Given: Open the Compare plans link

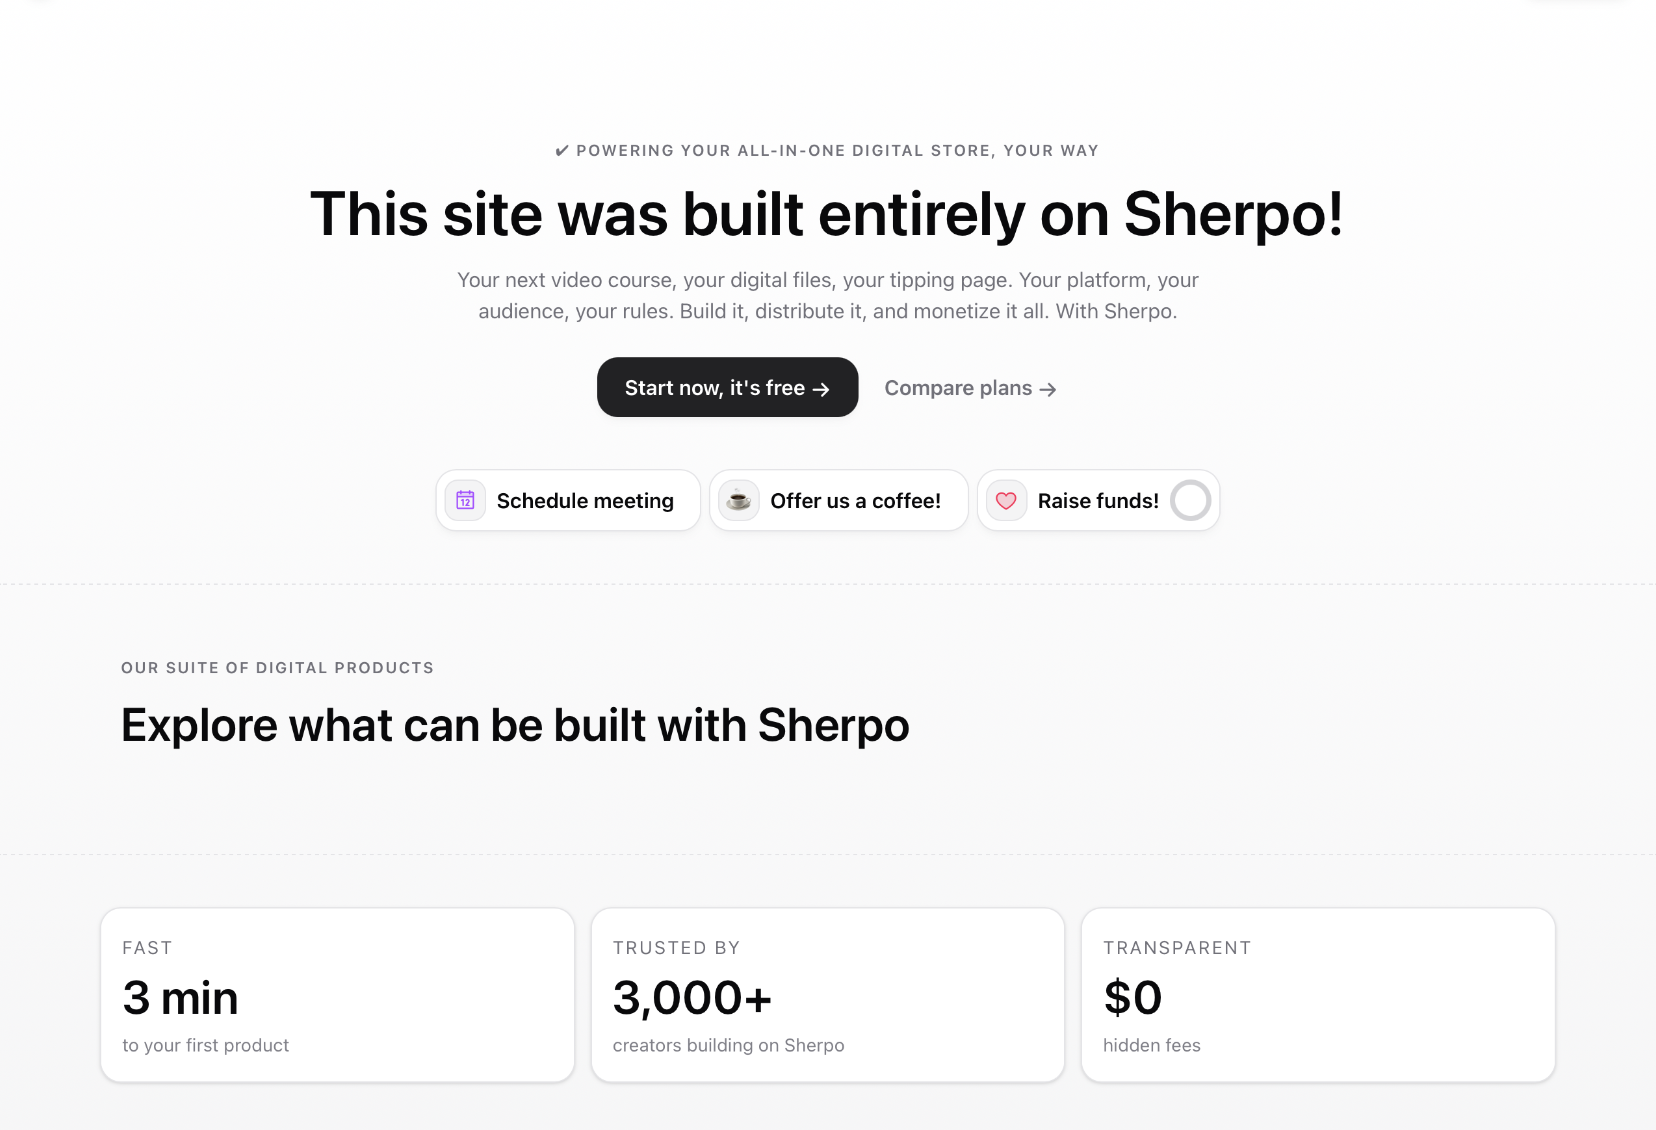Looking at the screenshot, I should coord(958,388).
